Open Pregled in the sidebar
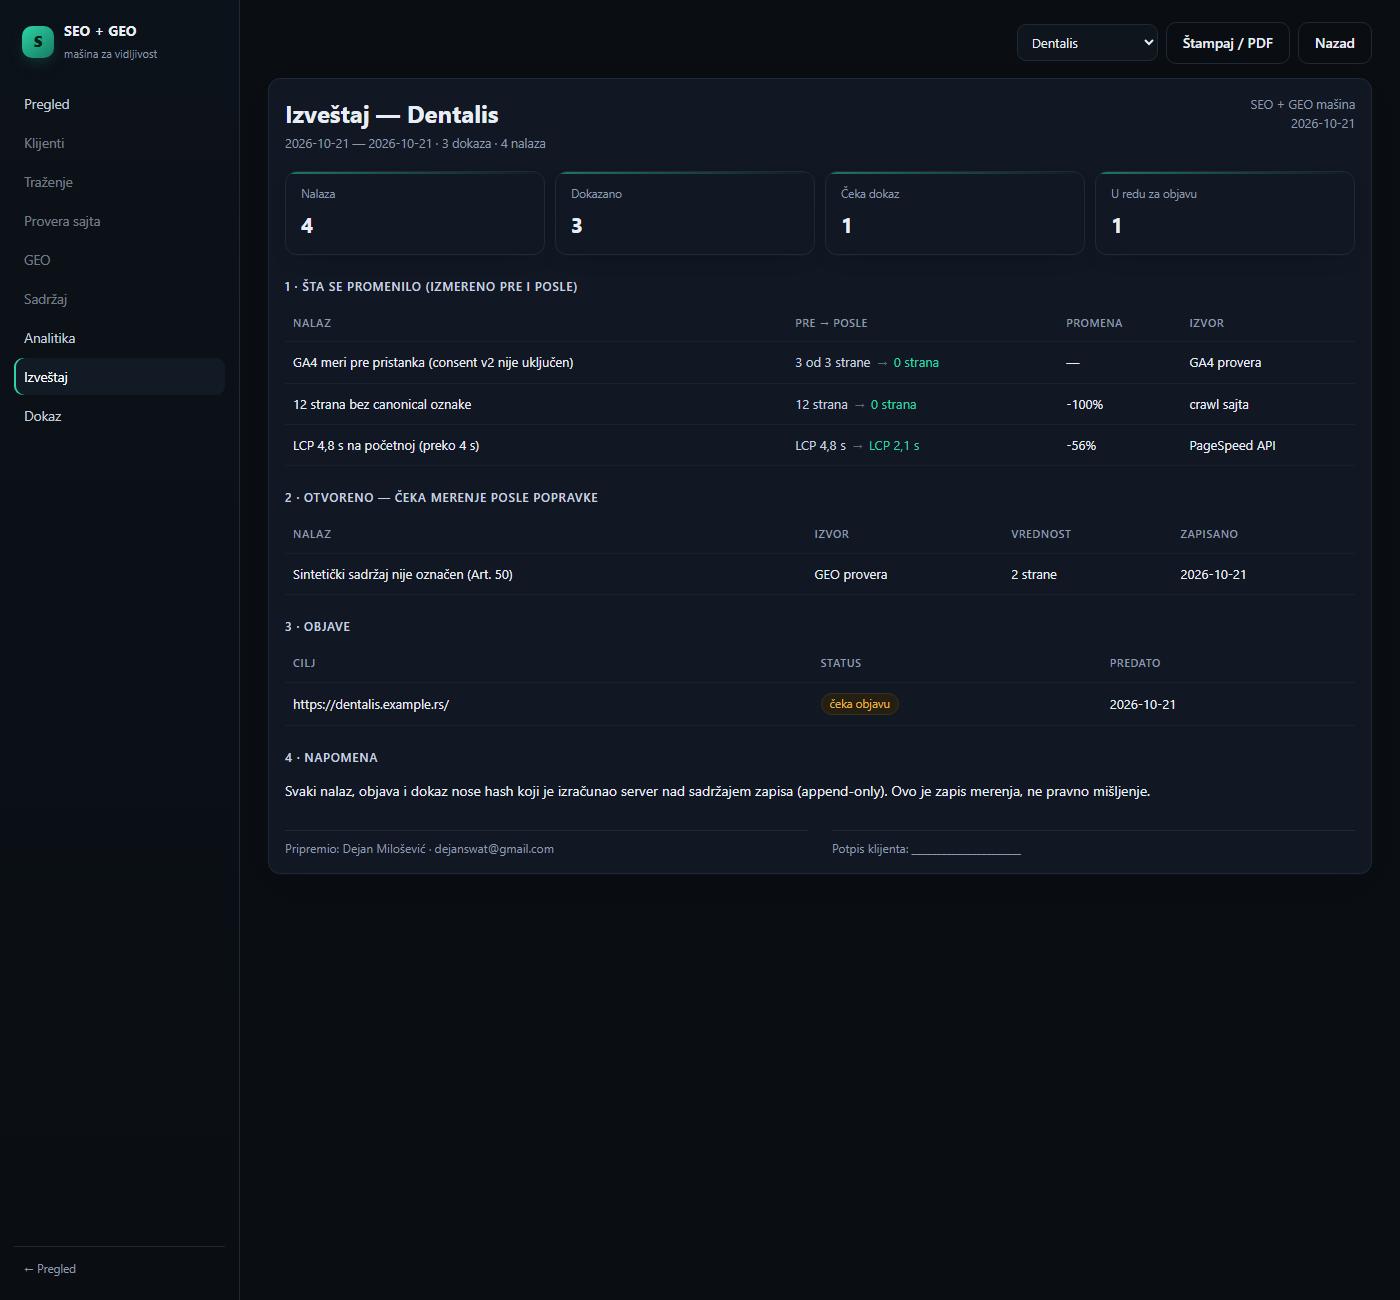The width and height of the screenshot is (1400, 1300). pyautogui.click(x=119, y=104)
